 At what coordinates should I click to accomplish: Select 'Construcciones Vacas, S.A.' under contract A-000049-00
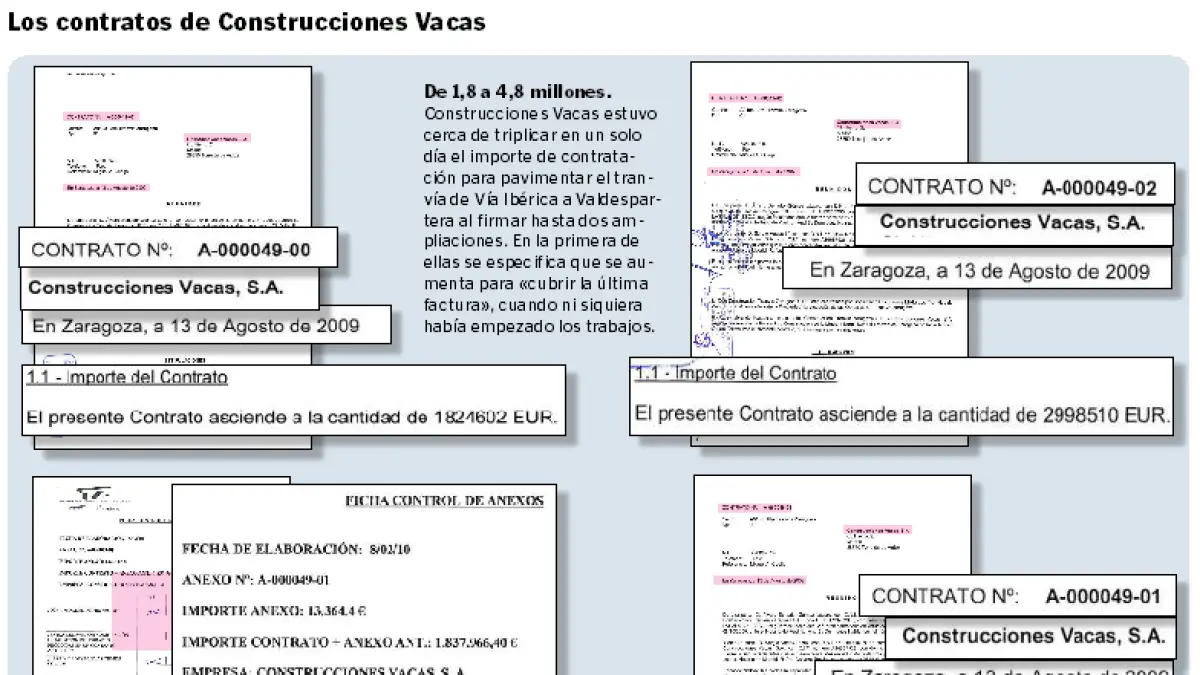click(156, 288)
